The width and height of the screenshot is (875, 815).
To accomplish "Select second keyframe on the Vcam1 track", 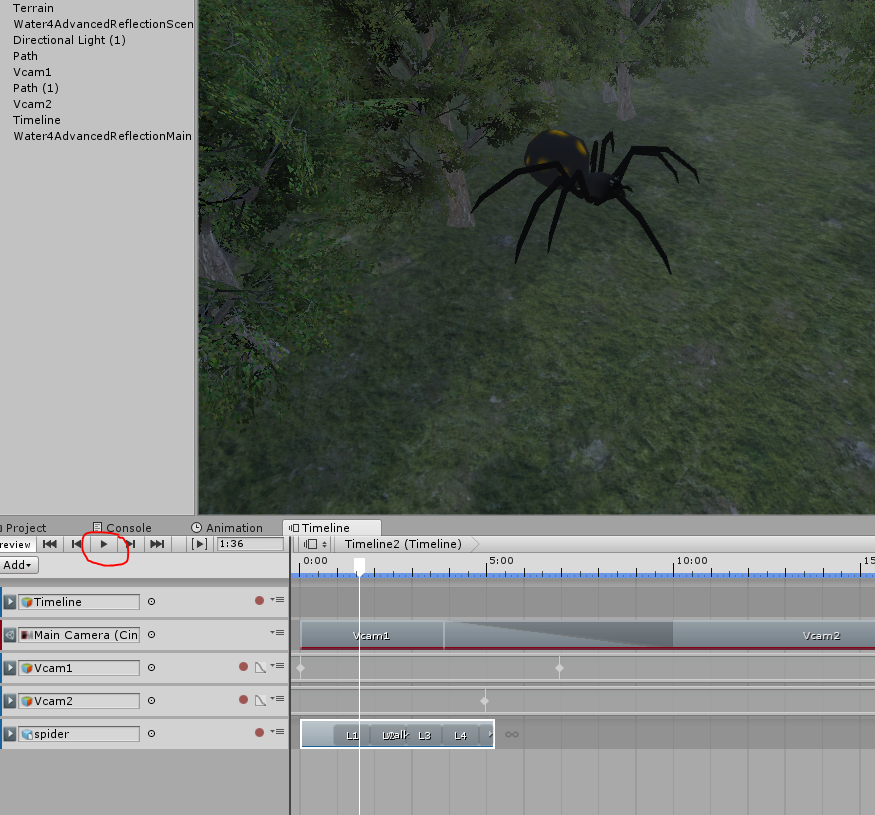I will (x=559, y=668).
